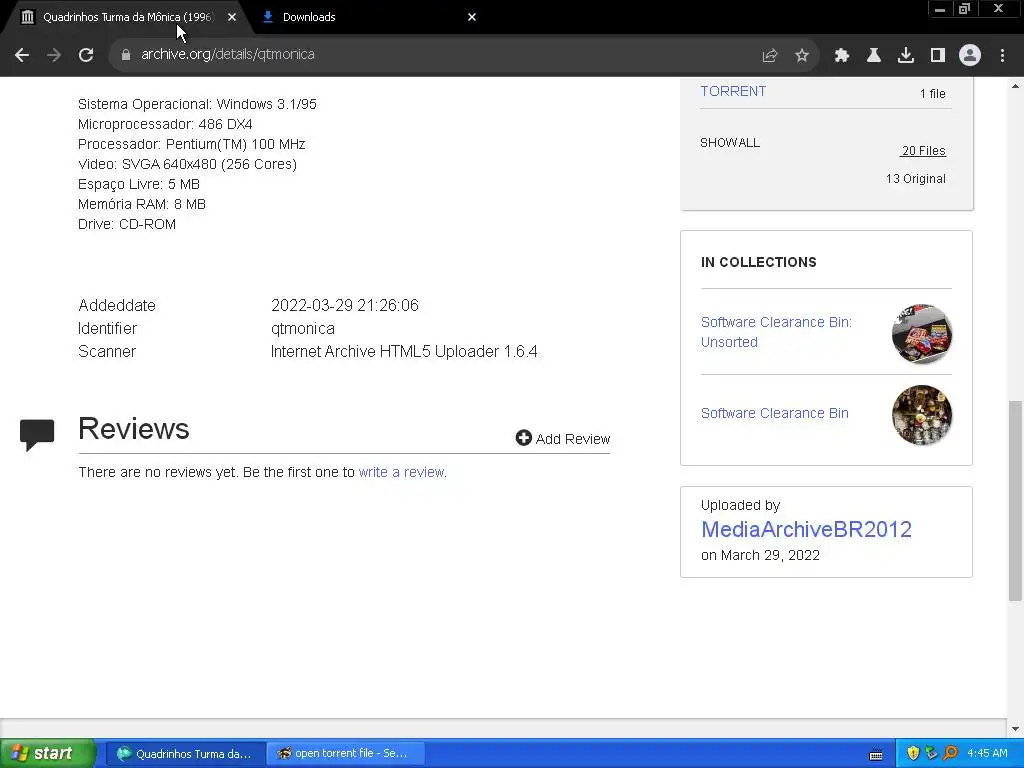Image resolution: width=1024 pixels, height=768 pixels.
Task: Click the 13 Original files link
Action: click(916, 179)
